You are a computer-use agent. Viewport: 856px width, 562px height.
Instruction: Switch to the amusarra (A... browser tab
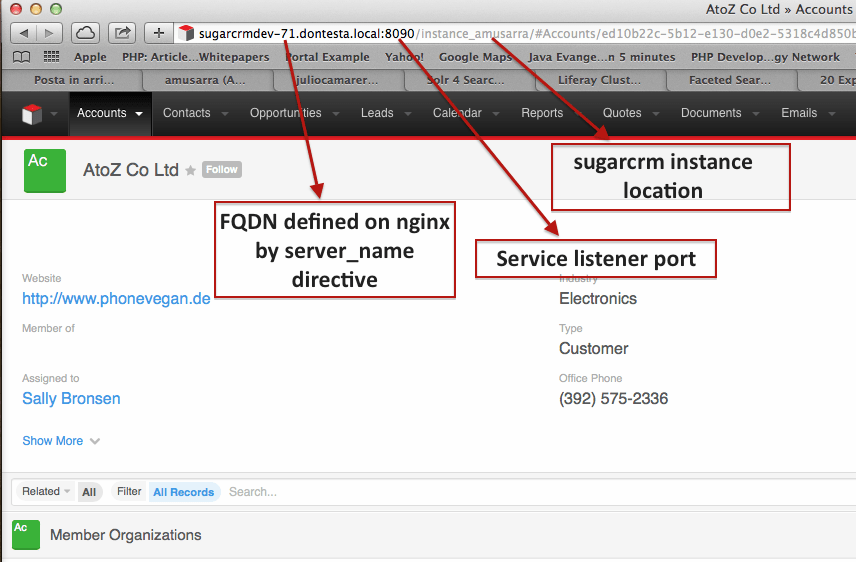click(x=205, y=80)
